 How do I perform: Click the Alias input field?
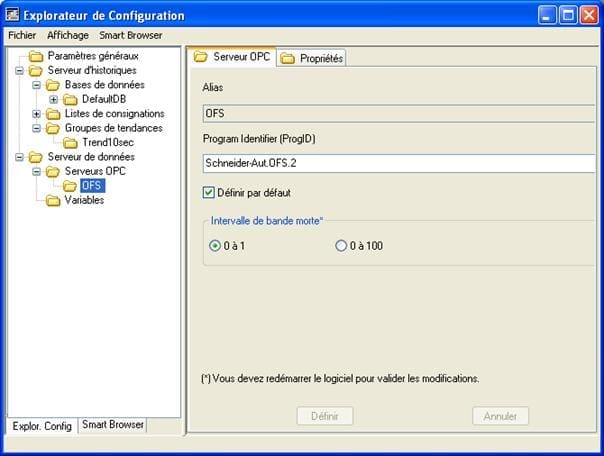(x=399, y=114)
